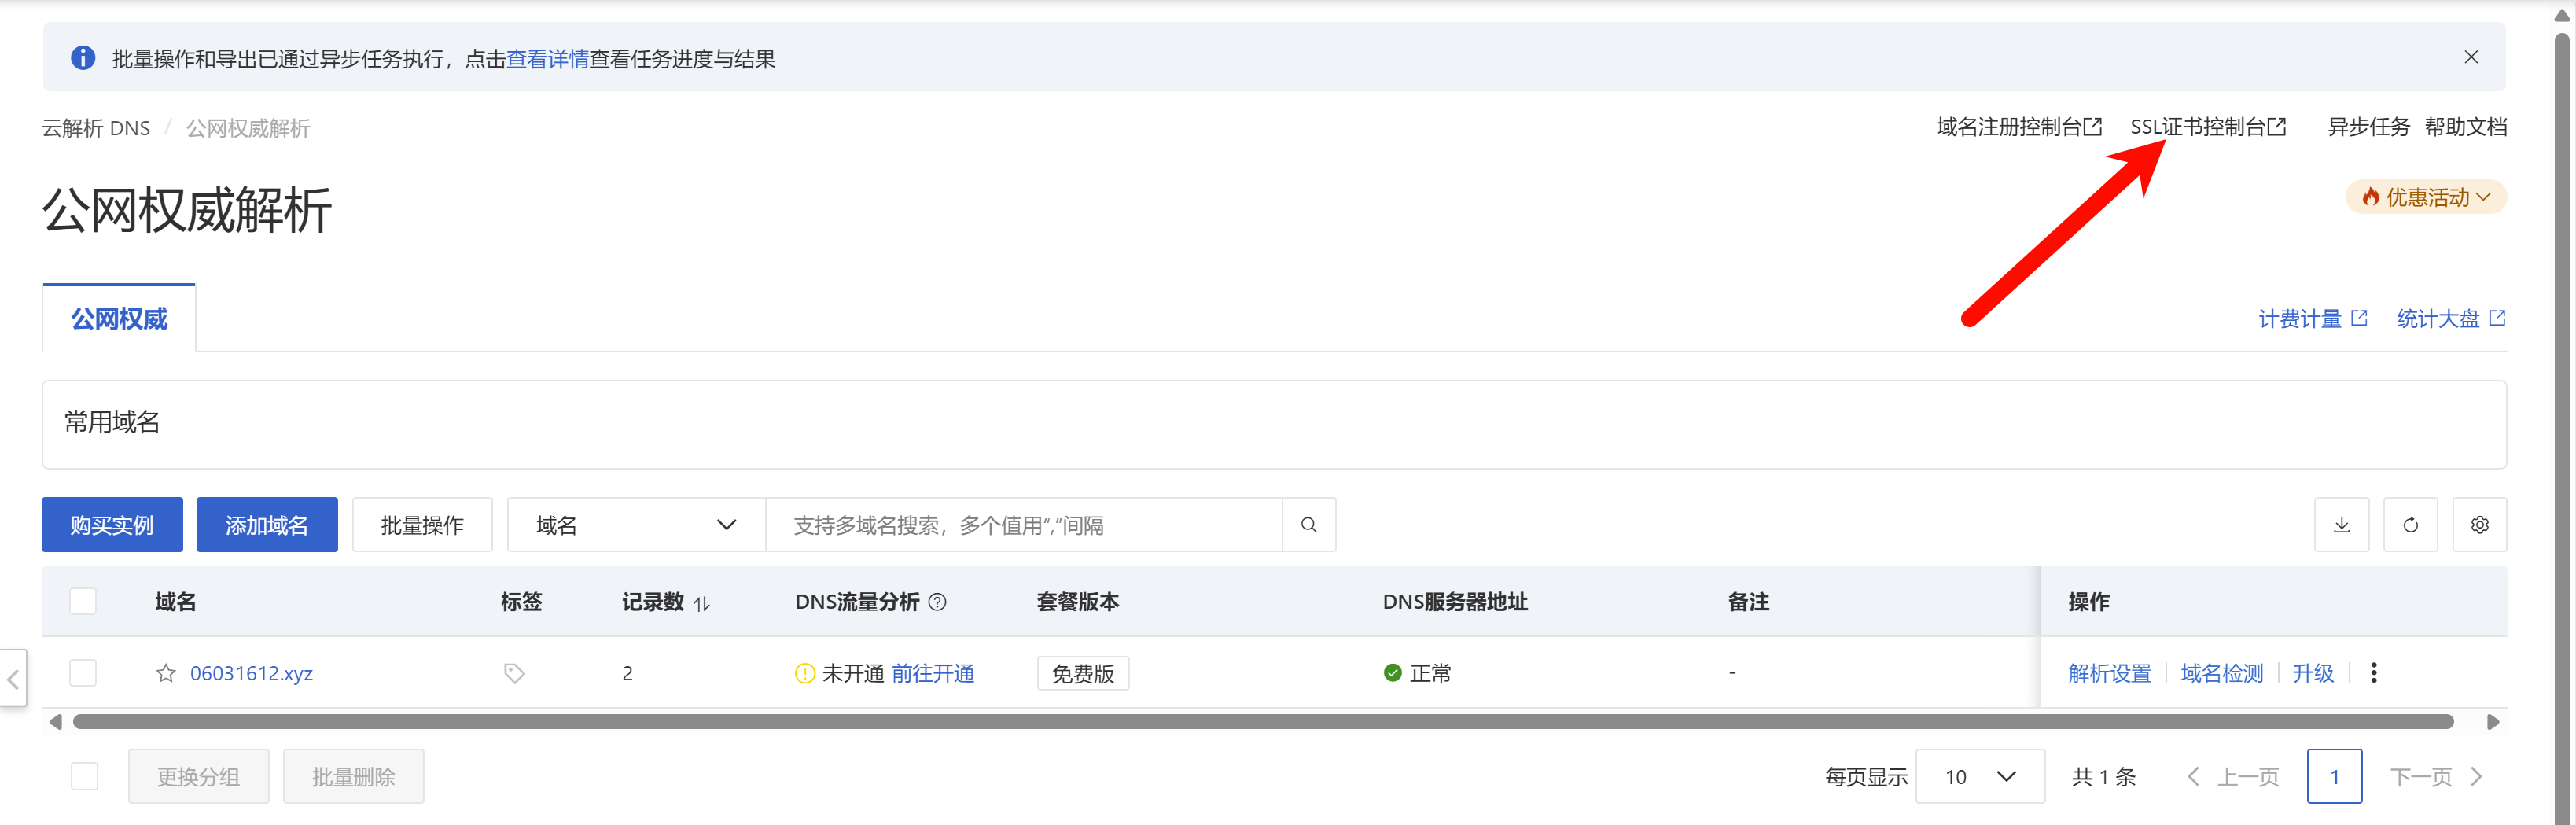Image resolution: width=2576 pixels, height=825 pixels.
Task: Open the 优惠活动 dropdown
Action: [x=2425, y=197]
